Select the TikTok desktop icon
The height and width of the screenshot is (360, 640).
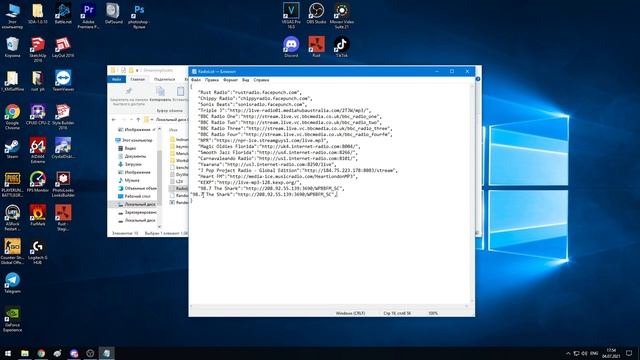pos(342,47)
